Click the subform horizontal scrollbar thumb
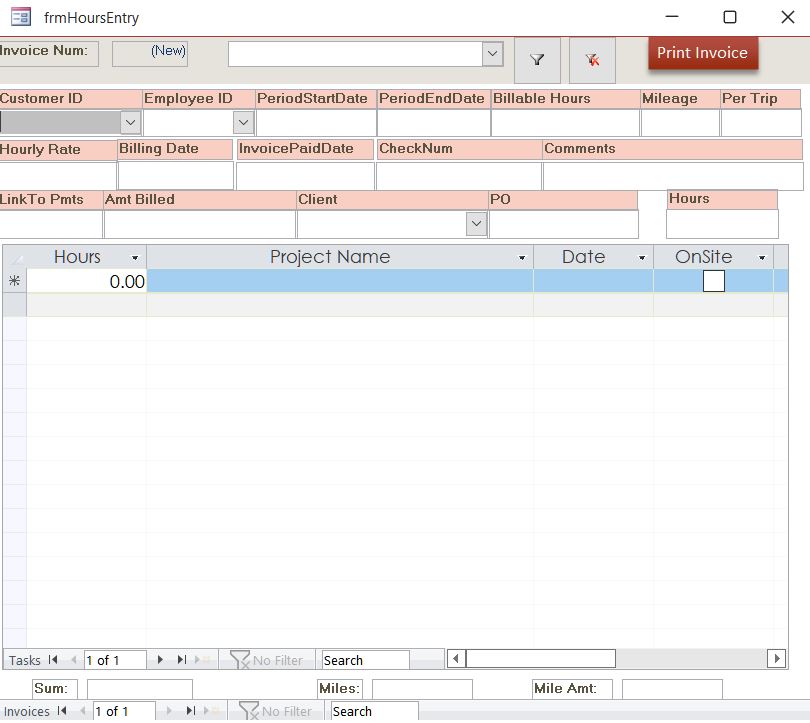 [540, 658]
